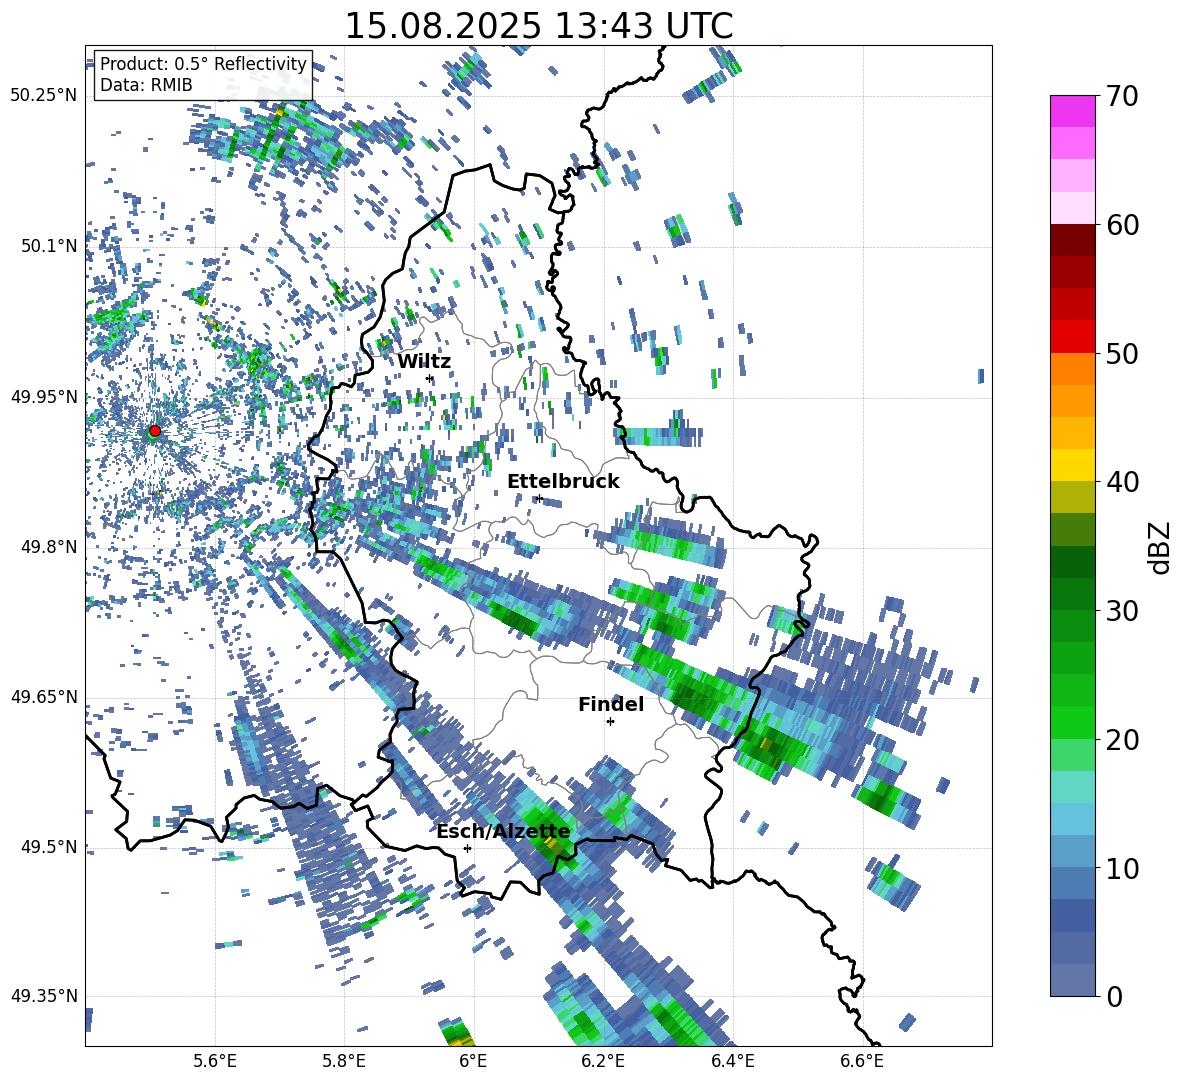Viewport: 1184px width, 1081px height.
Task: Click the bright red colorbar segment at 50
Action: tap(1072, 336)
